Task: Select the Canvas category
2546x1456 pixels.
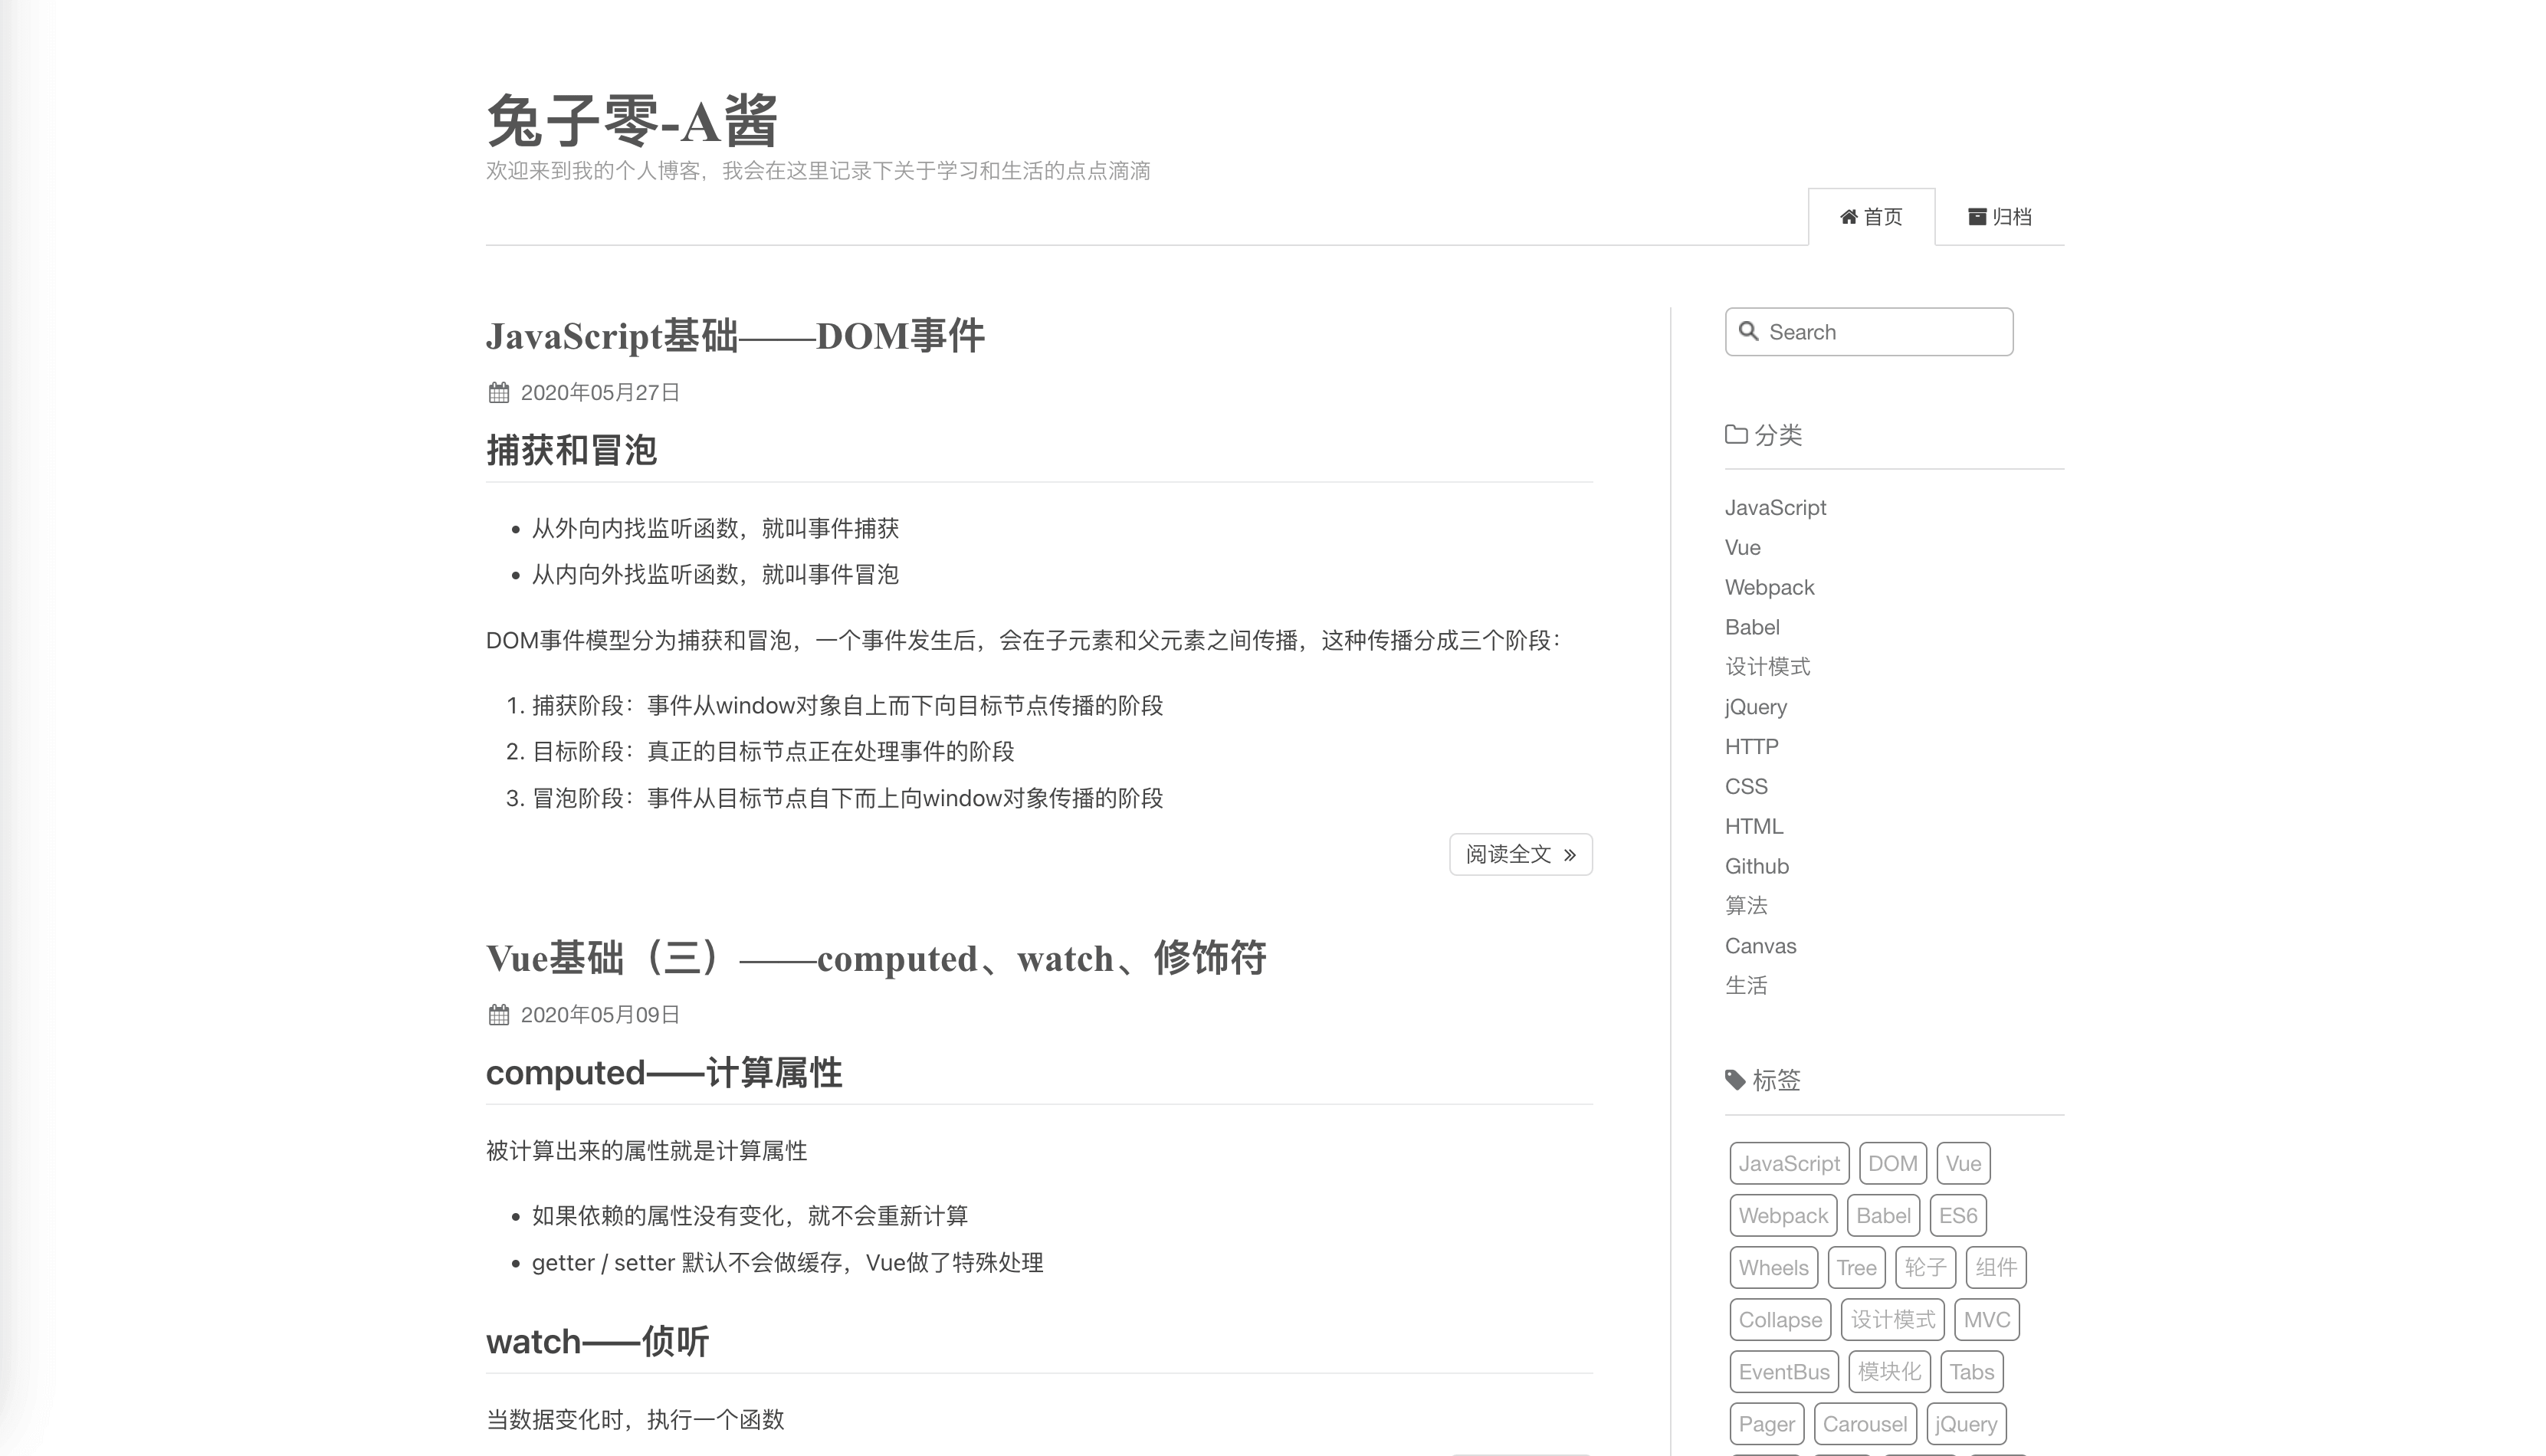Action: [x=1760, y=946]
